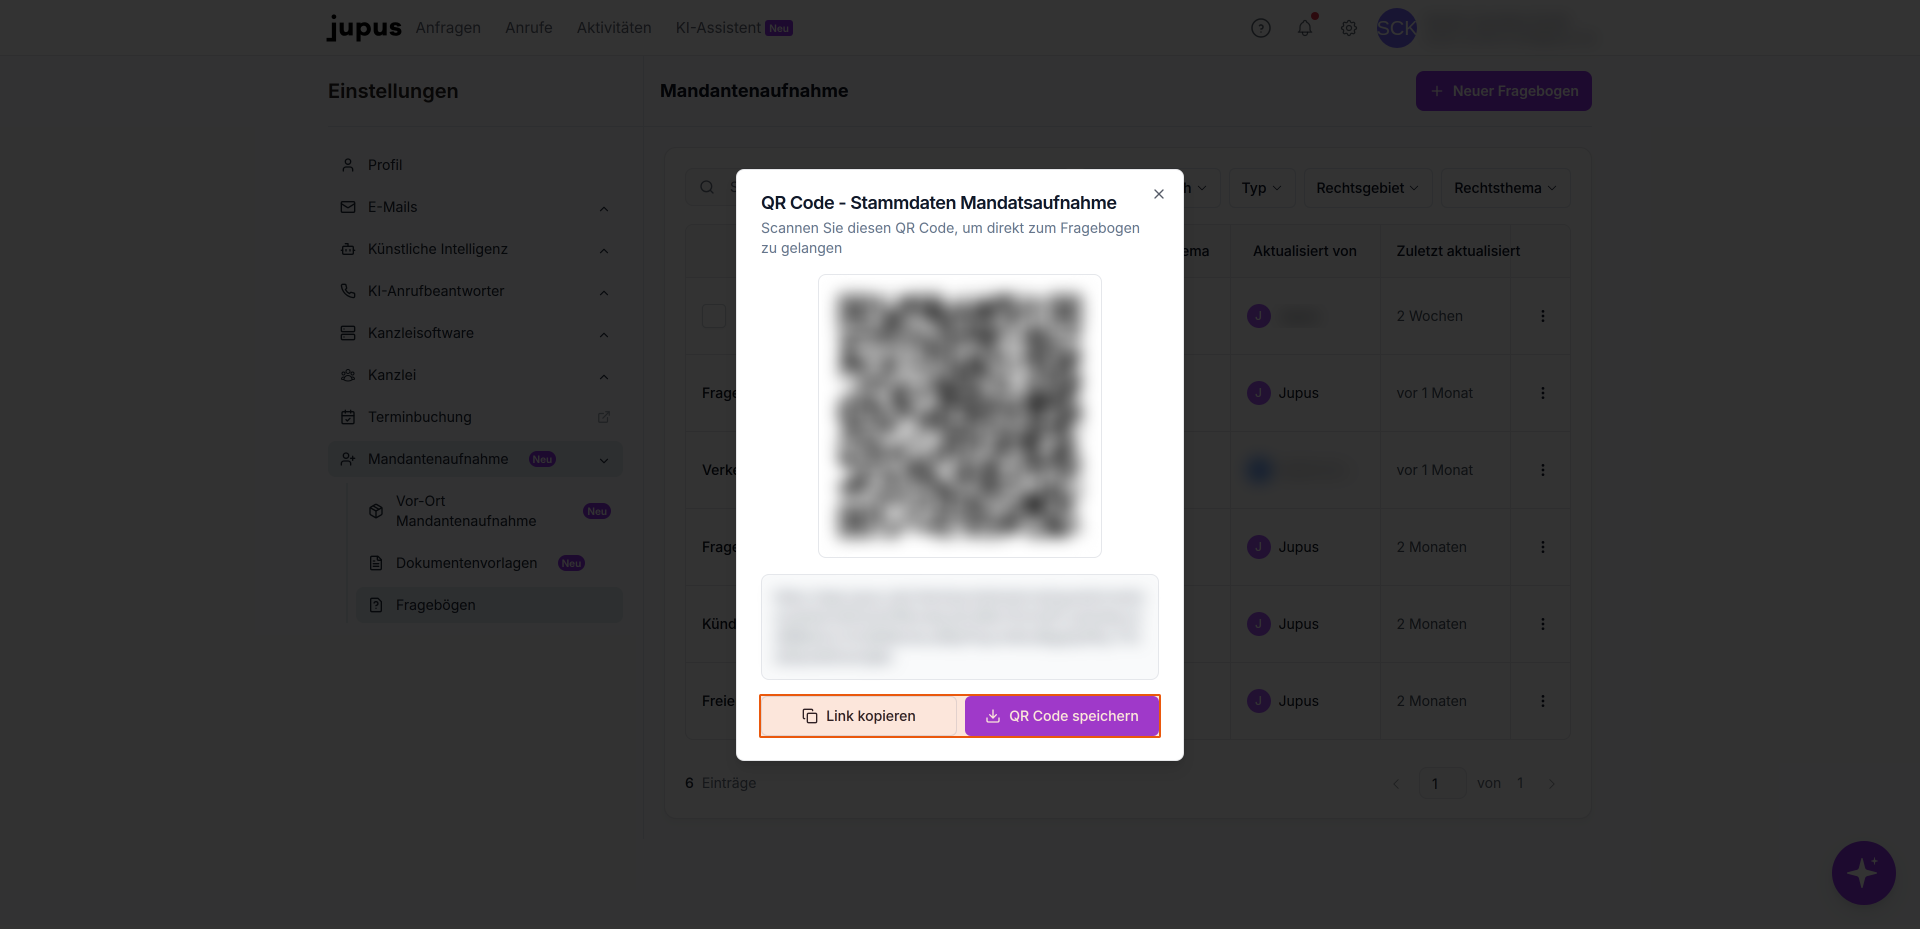1920x929 pixels.
Task: Collapse the Mandantenaufnahme section chevron
Action: [x=604, y=460]
